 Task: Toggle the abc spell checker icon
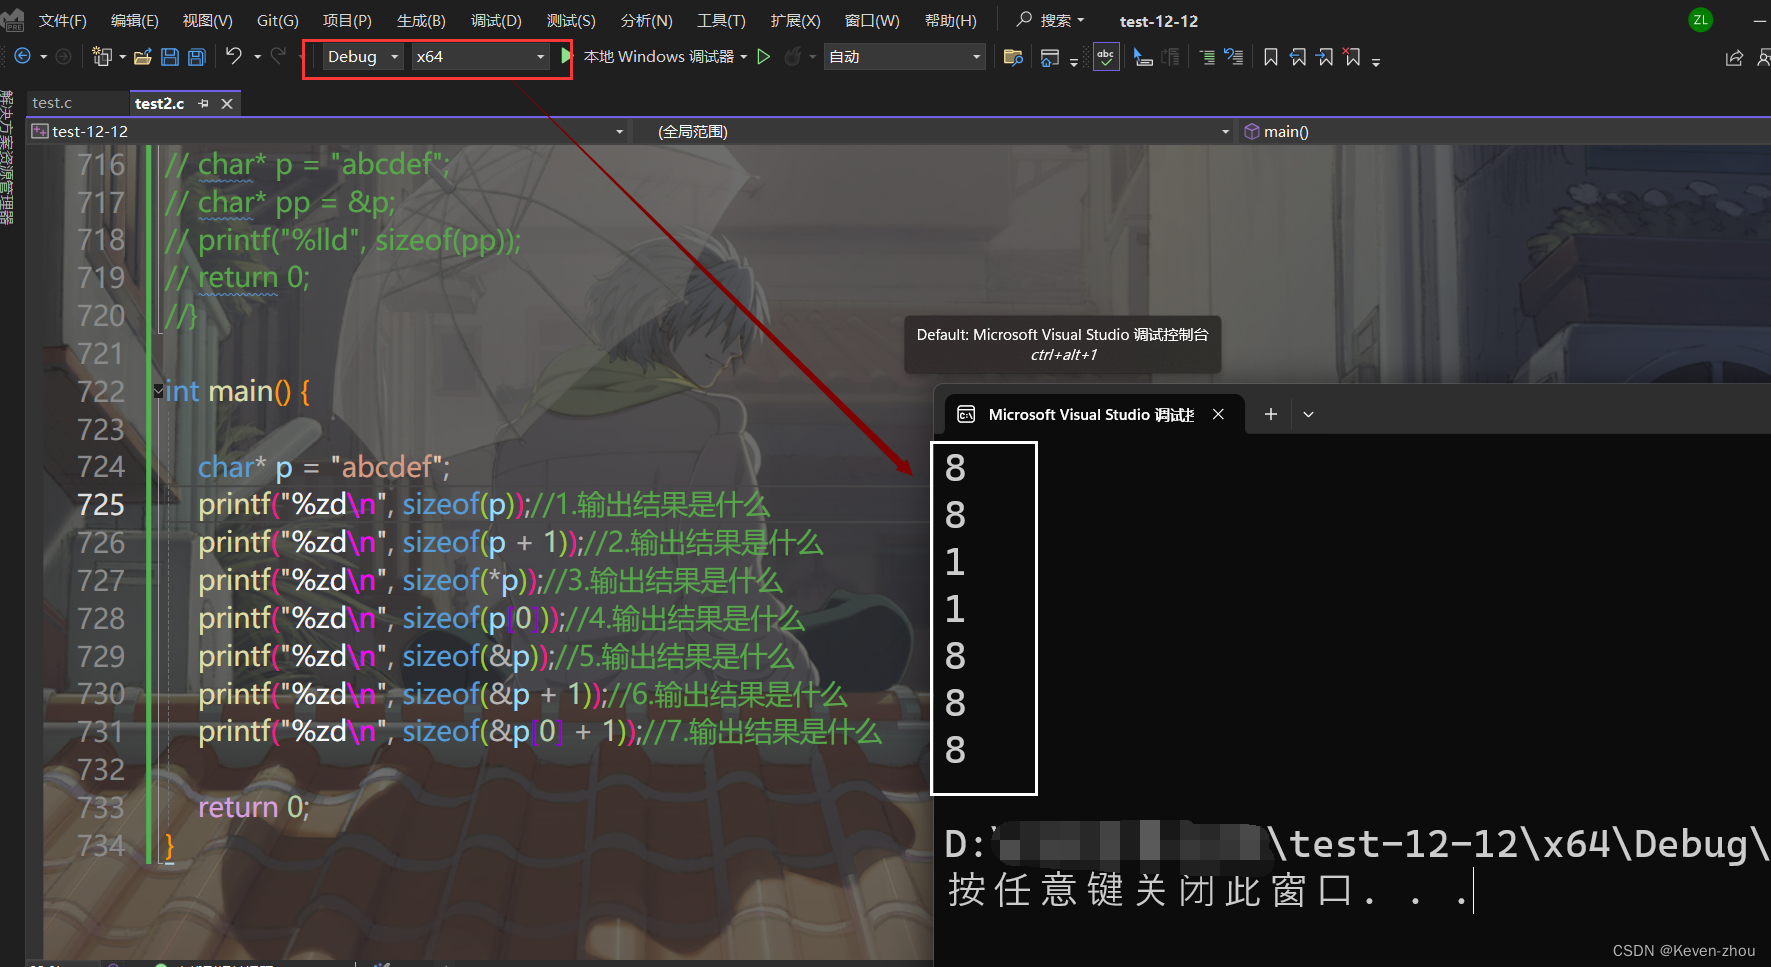point(1106,57)
